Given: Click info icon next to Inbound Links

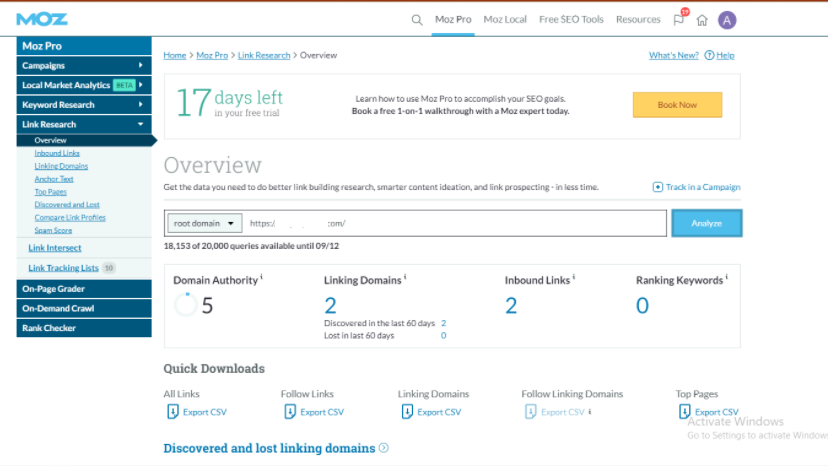Looking at the screenshot, I should pos(573,276).
